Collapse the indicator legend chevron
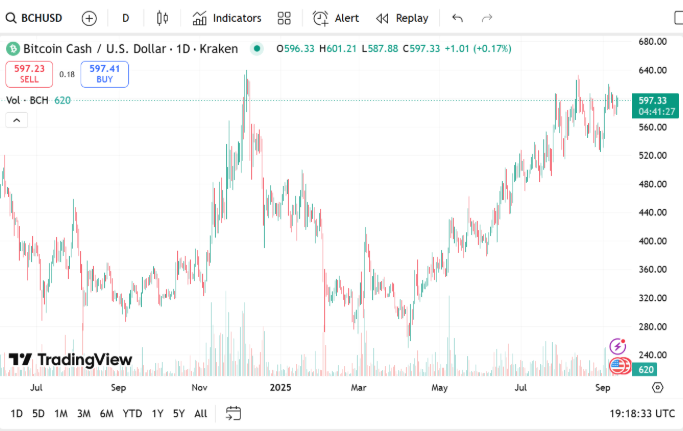The height and width of the screenshot is (431, 683). [x=17, y=120]
